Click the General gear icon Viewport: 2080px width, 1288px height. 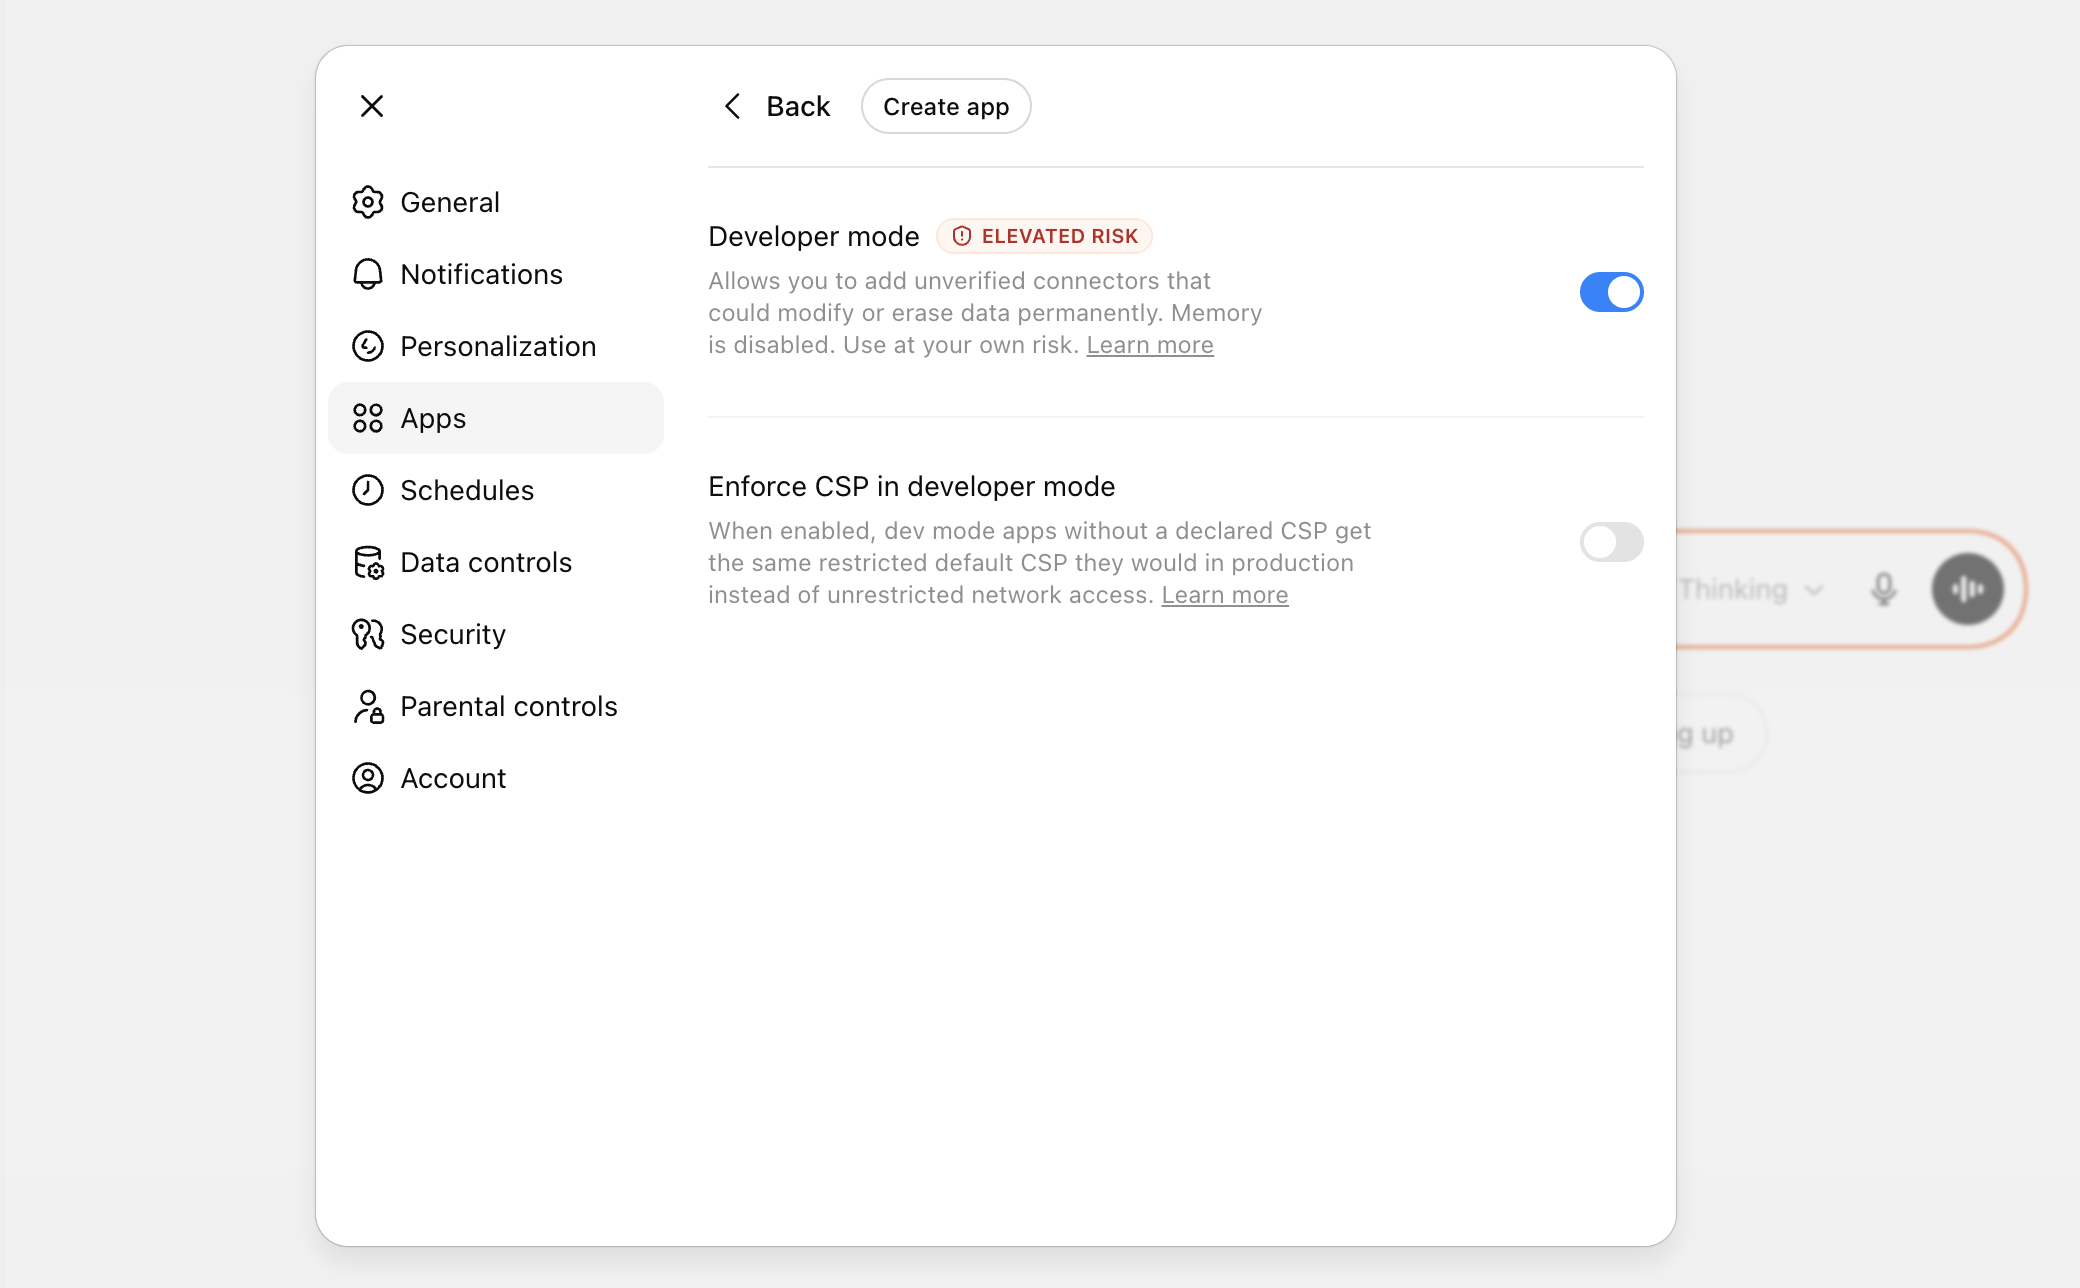[x=368, y=202]
